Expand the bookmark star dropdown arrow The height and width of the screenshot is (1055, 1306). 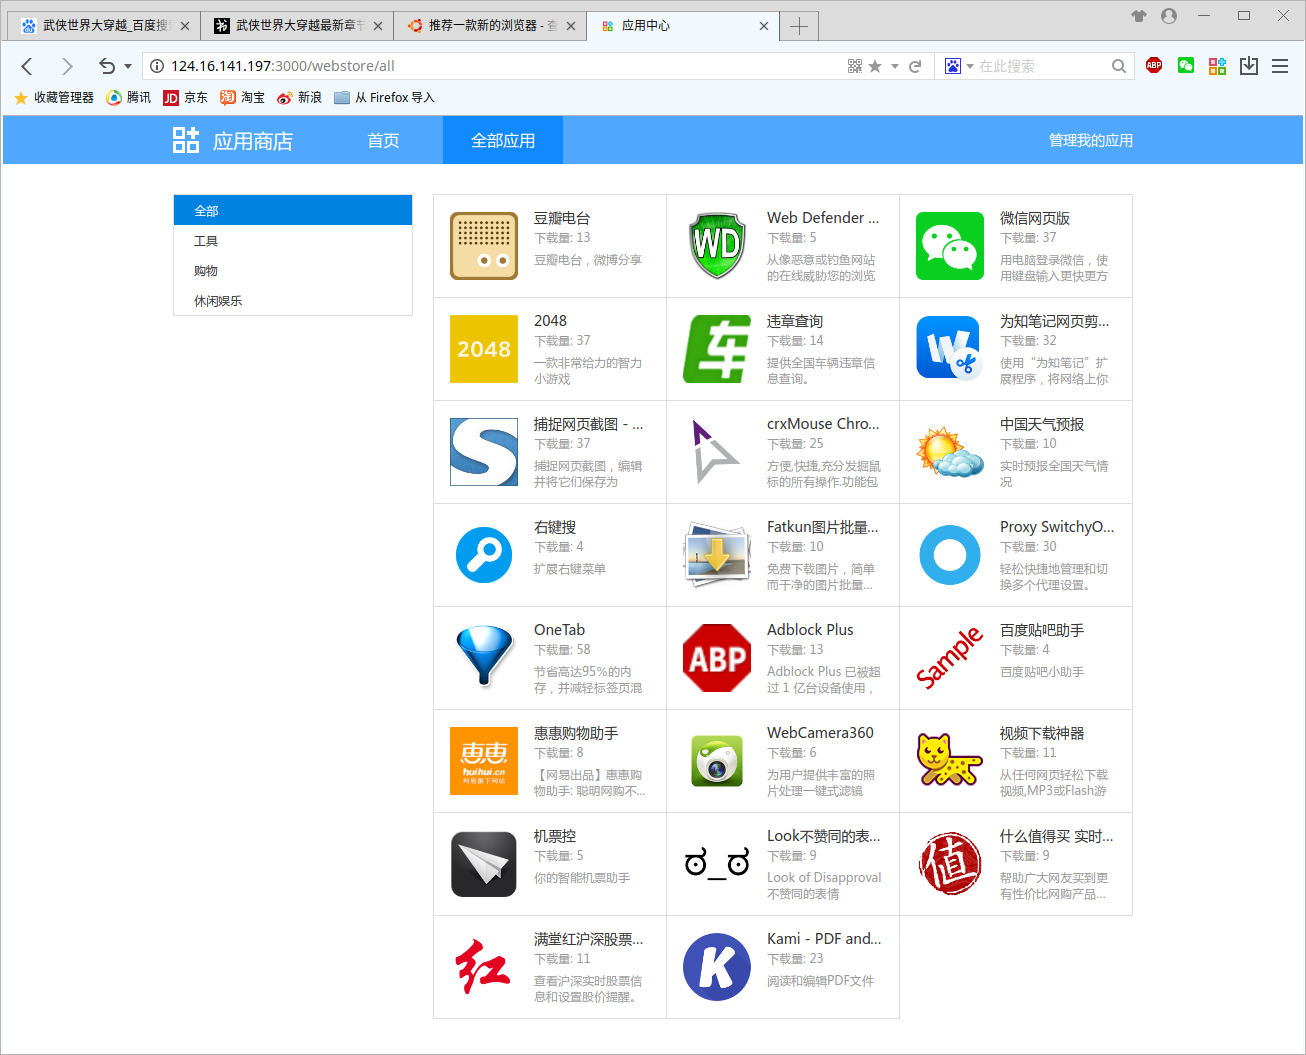[x=895, y=67]
